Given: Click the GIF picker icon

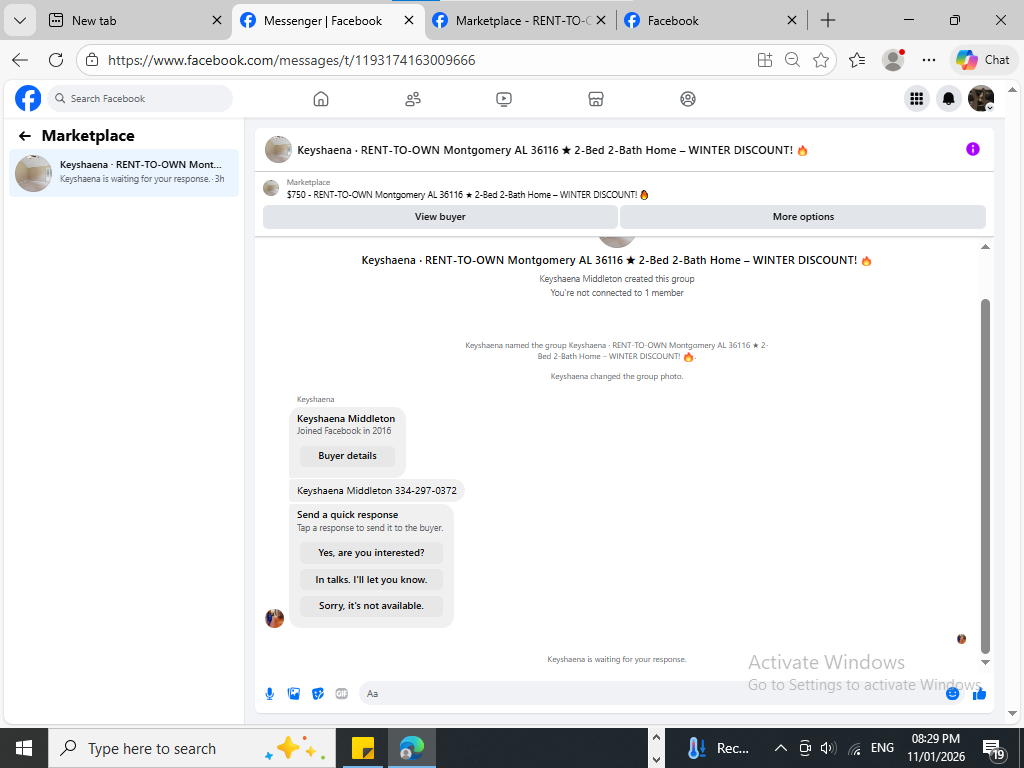Looking at the screenshot, I should 342,694.
